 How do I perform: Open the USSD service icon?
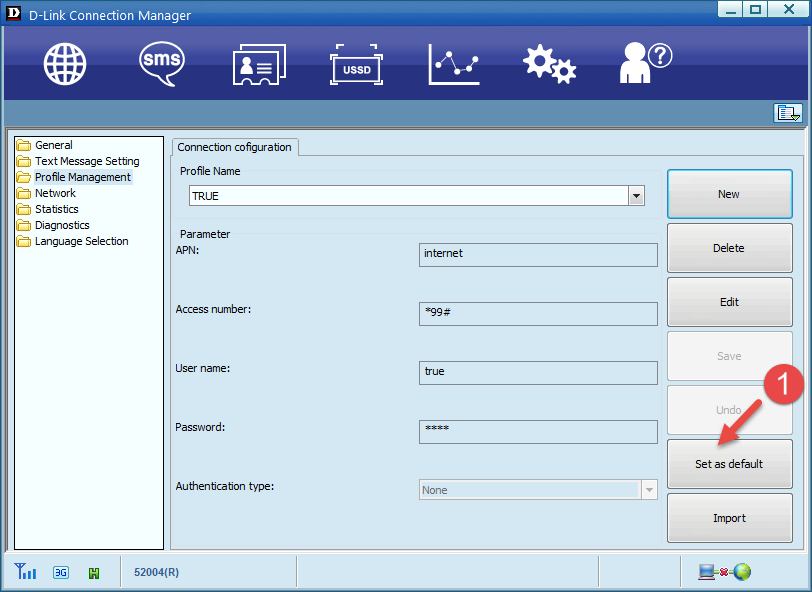356,65
